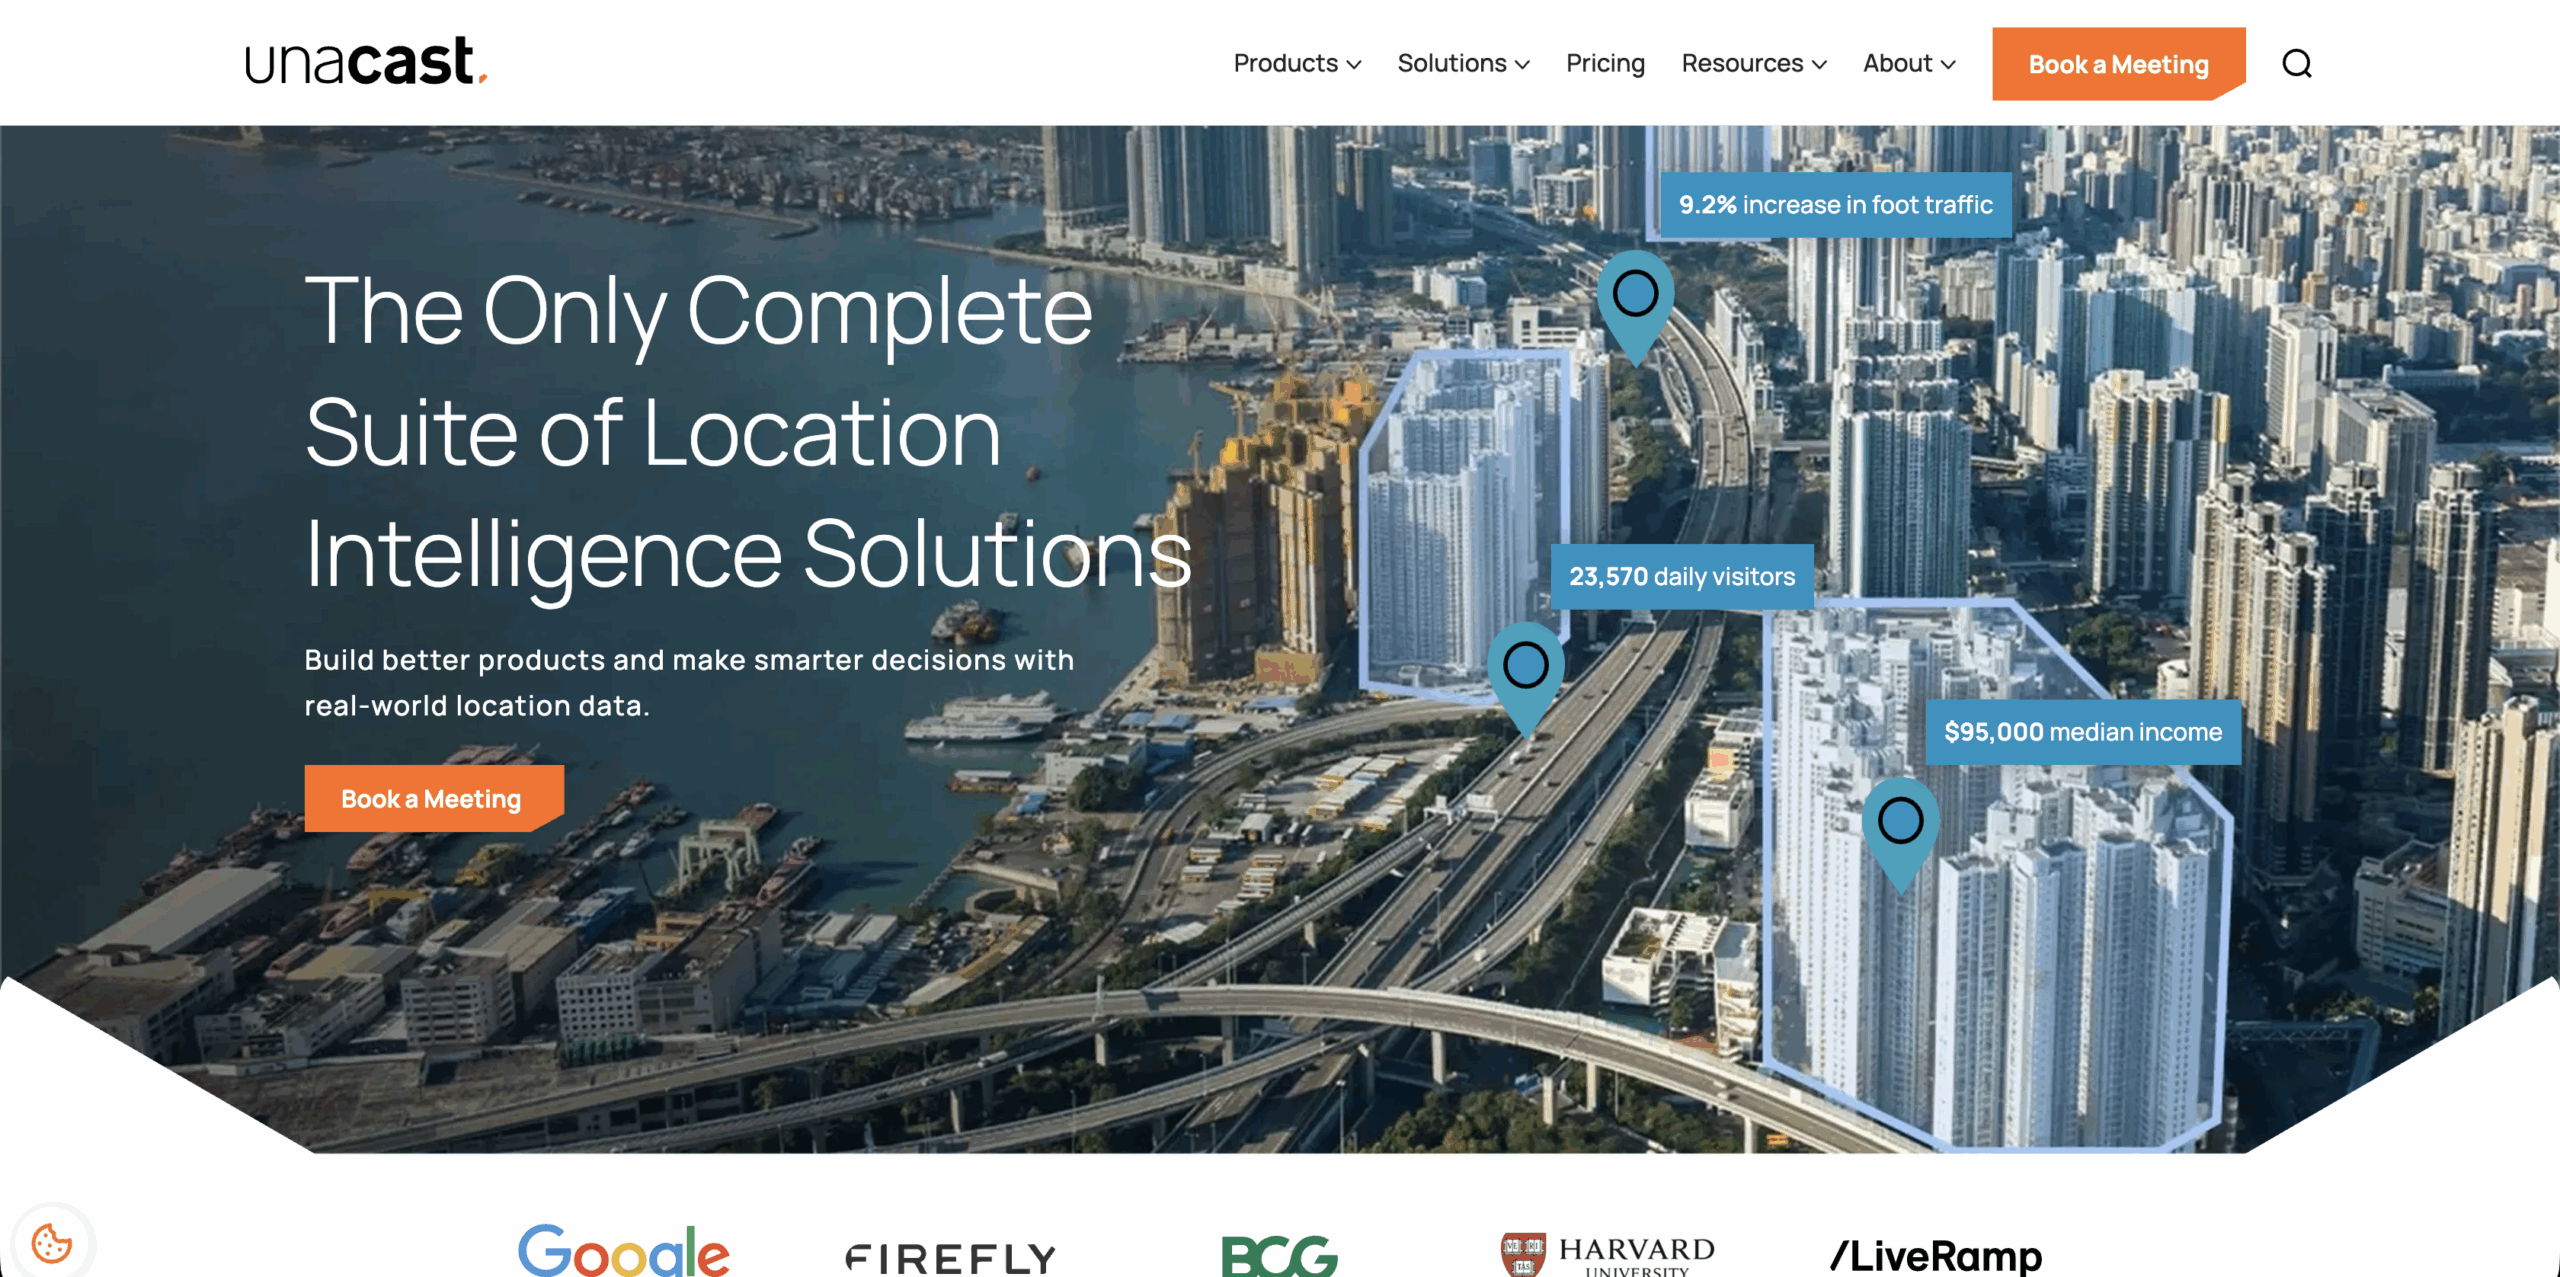Go to the Pricing page

(x=1605, y=64)
